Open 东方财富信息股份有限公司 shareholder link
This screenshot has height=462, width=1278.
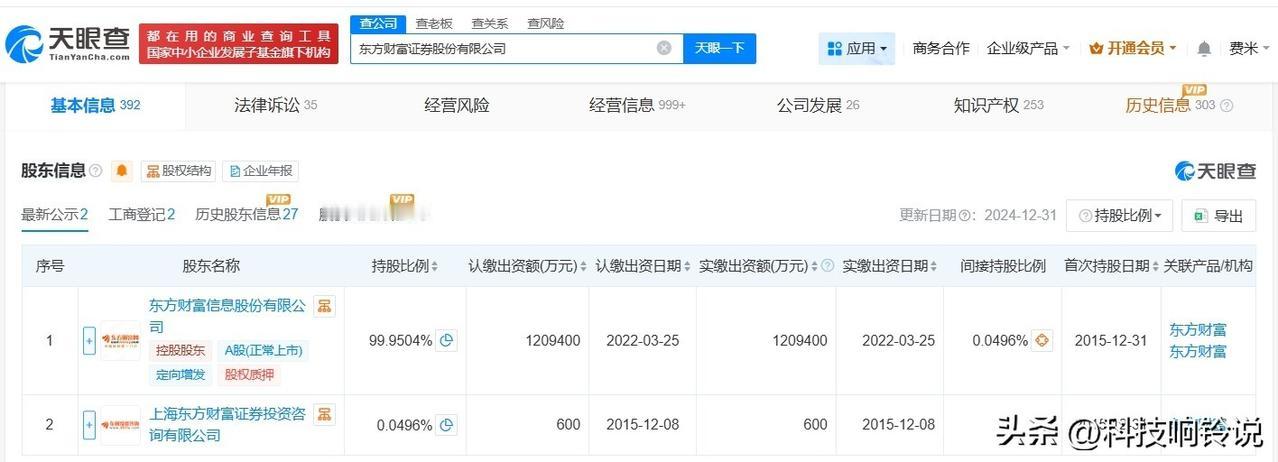pyautogui.click(x=227, y=315)
